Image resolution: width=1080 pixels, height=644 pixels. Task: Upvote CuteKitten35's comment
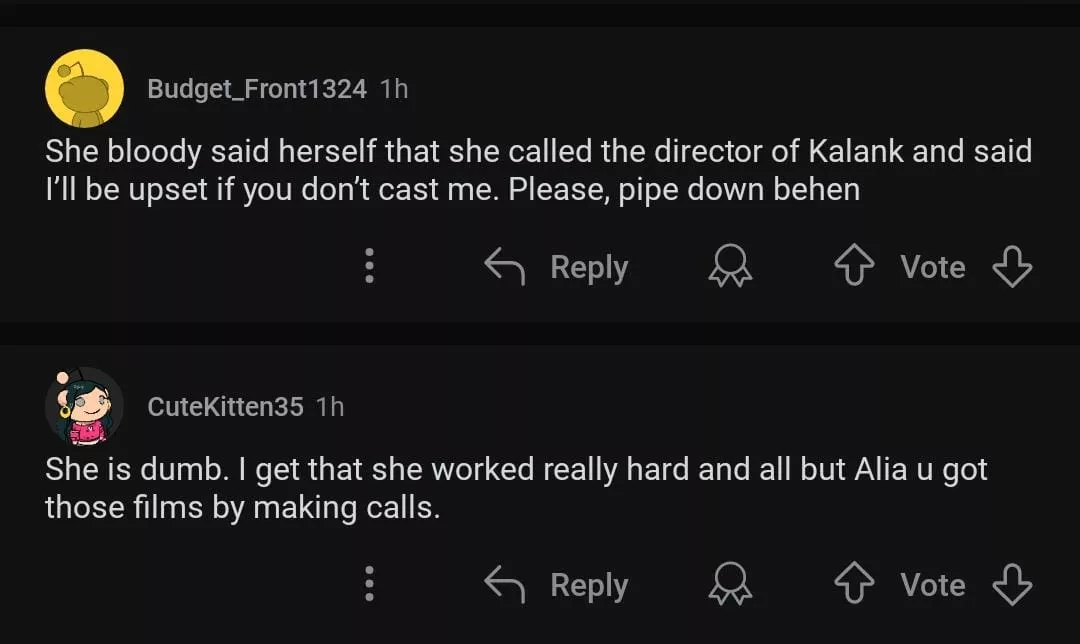pyautogui.click(x=853, y=585)
